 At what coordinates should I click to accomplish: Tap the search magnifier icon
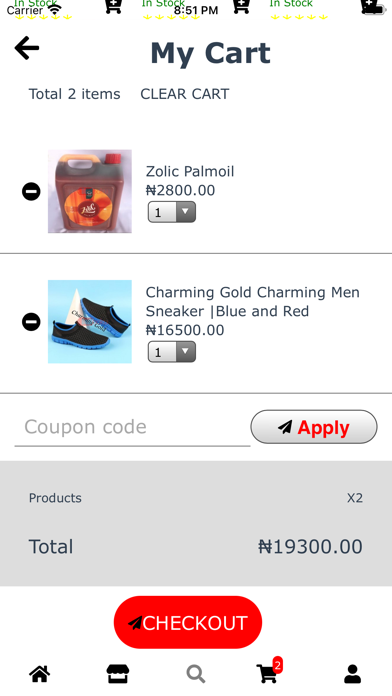pos(196,674)
